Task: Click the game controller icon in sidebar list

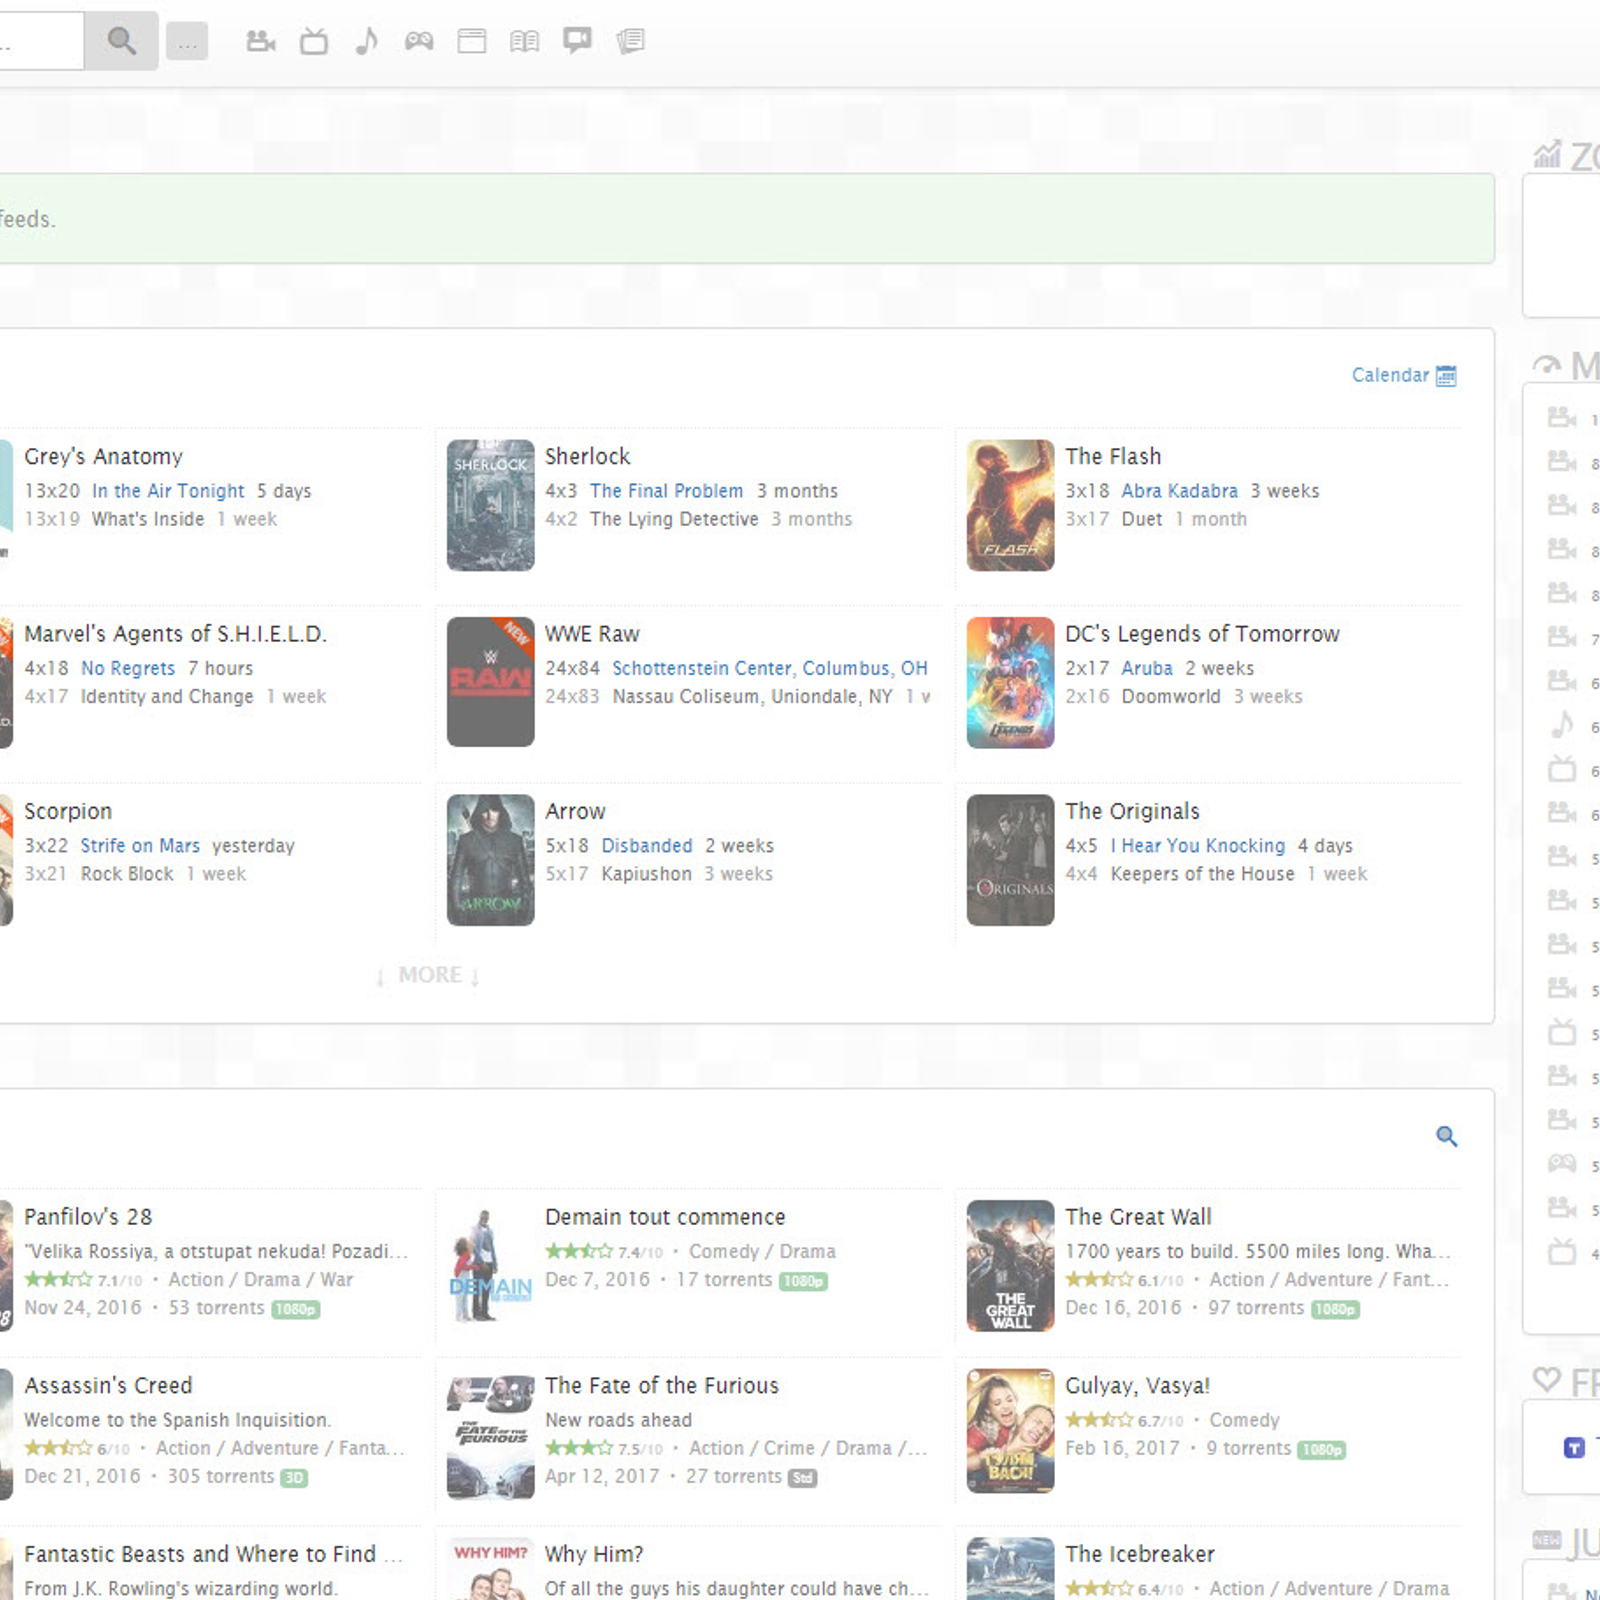Action: pyautogui.click(x=1561, y=1163)
